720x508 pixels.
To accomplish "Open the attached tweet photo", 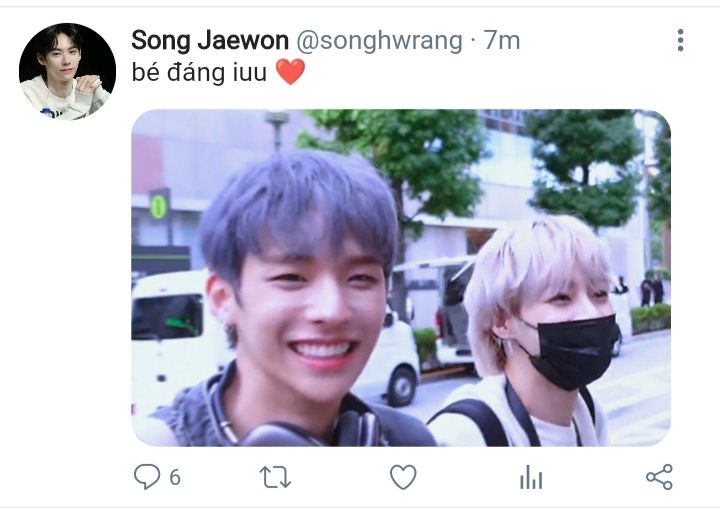I will [x=401, y=278].
